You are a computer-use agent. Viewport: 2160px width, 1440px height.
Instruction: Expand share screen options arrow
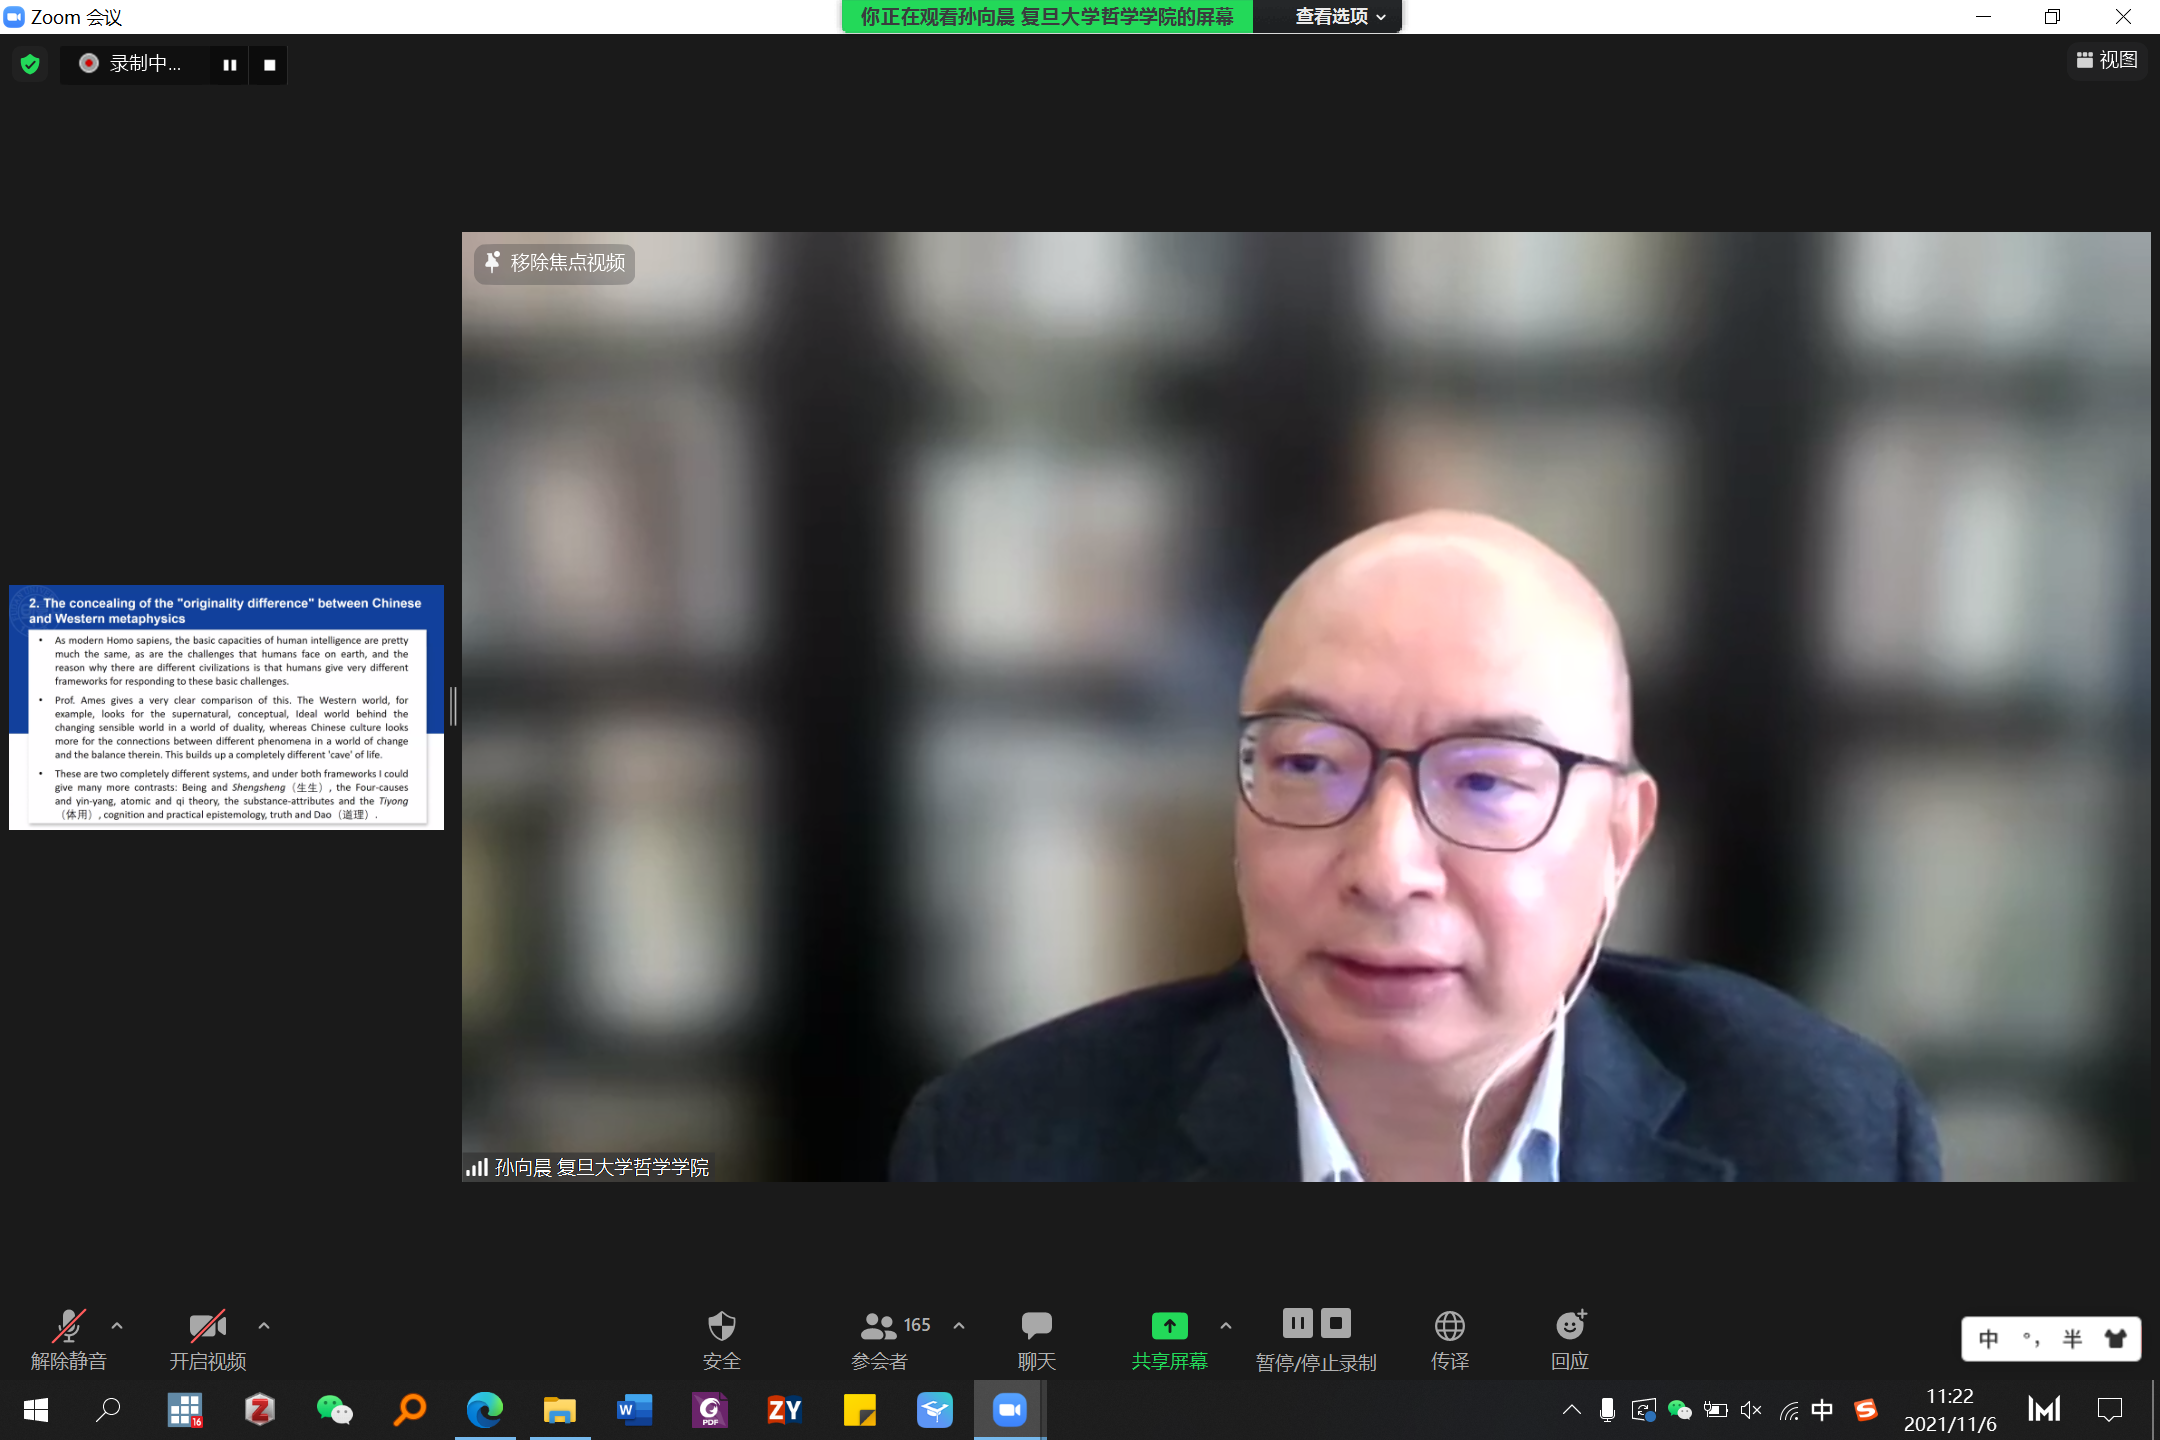[1226, 1326]
